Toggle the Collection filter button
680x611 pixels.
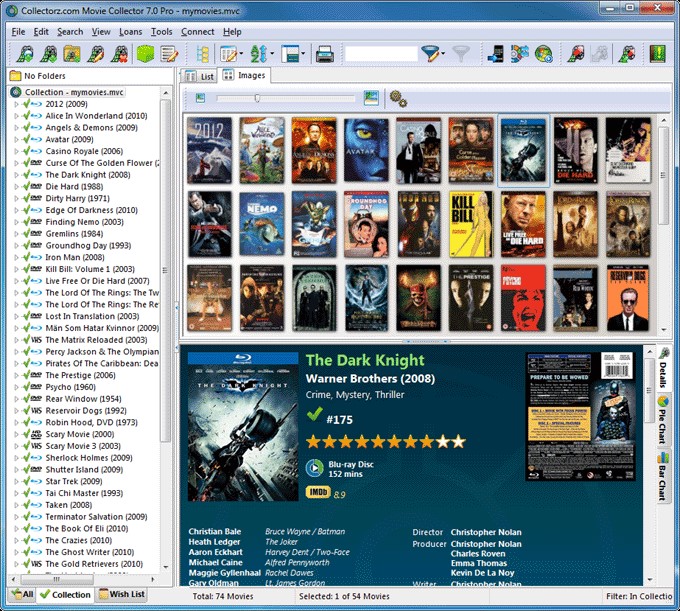[x=65, y=595]
